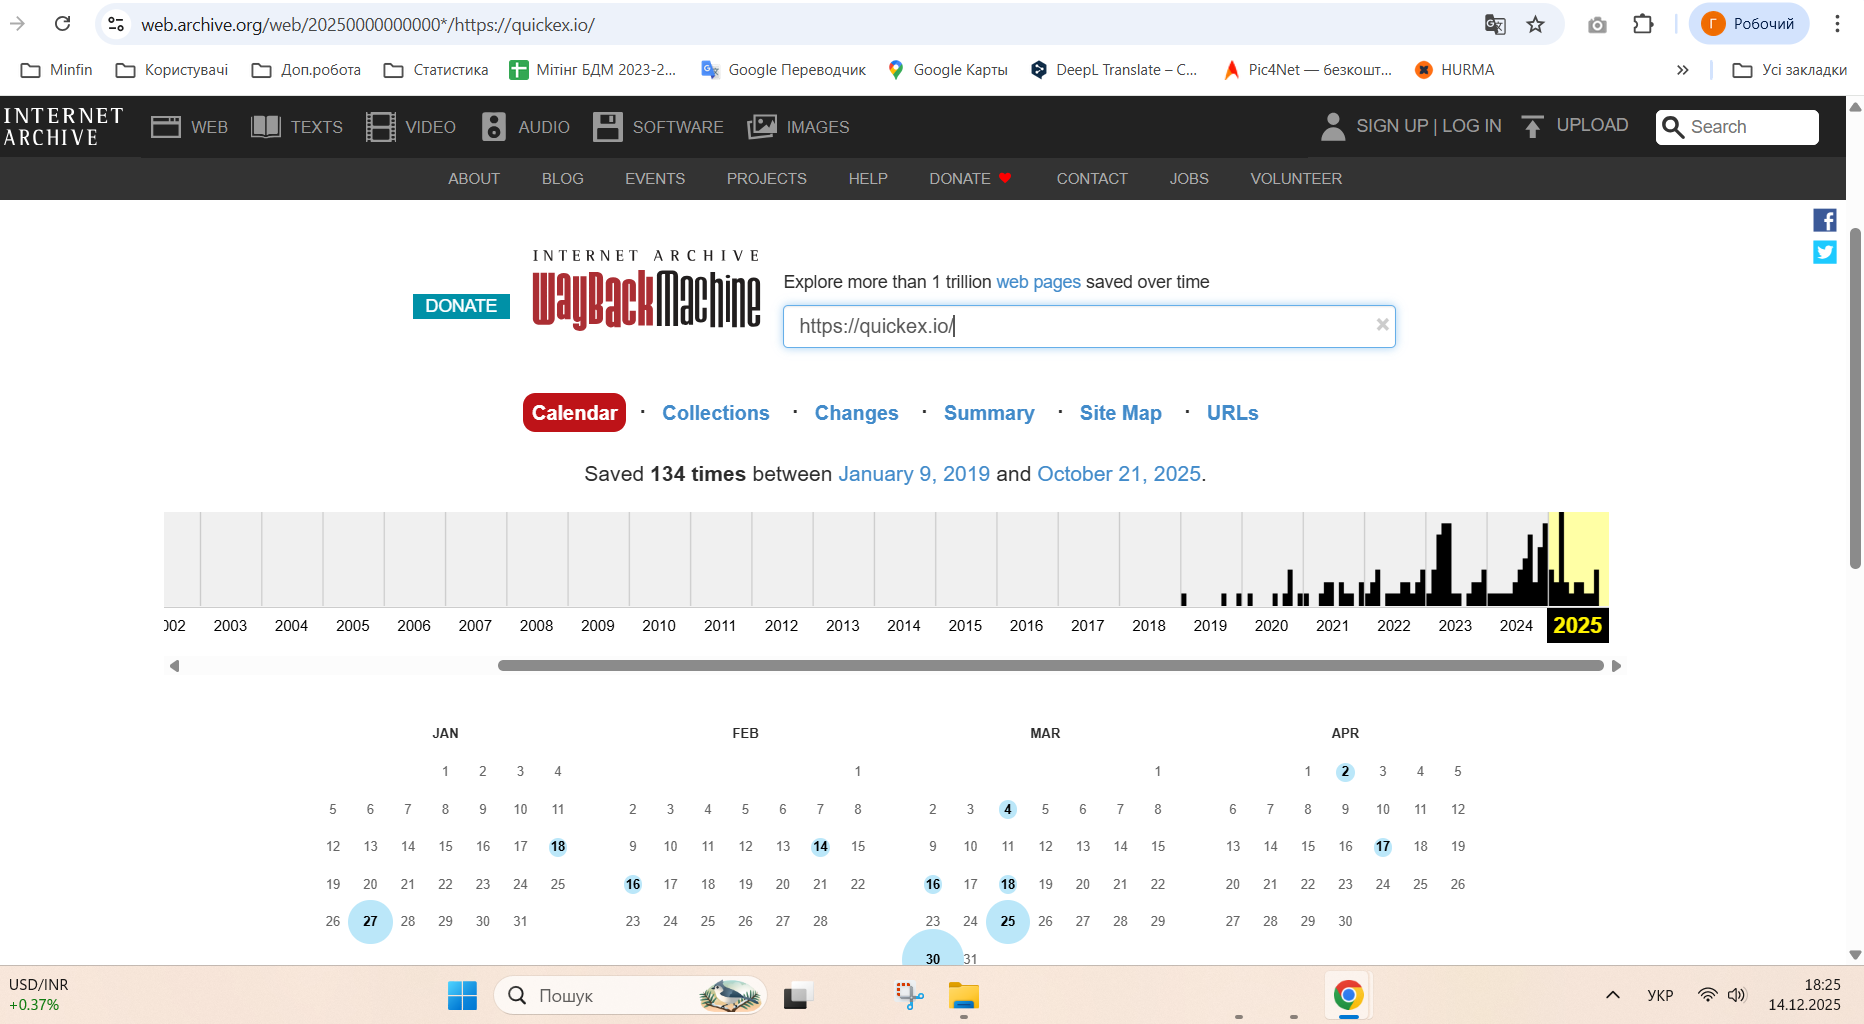Click the timeline horizontal scrollbar thumb
This screenshot has height=1024, width=1864.
[x=1050, y=666]
